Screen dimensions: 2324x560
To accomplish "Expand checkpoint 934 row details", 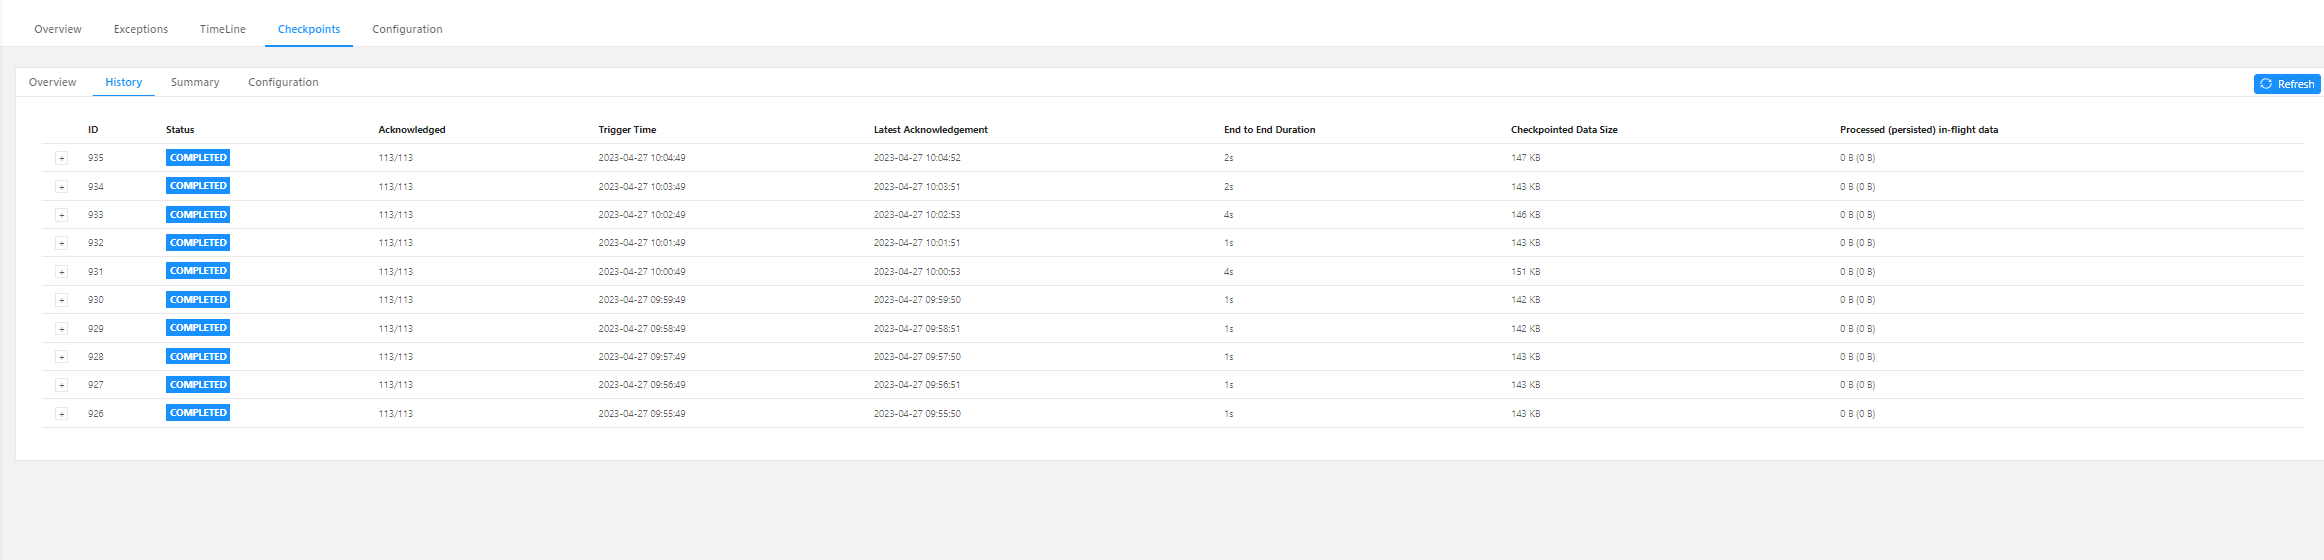I will [61, 187].
